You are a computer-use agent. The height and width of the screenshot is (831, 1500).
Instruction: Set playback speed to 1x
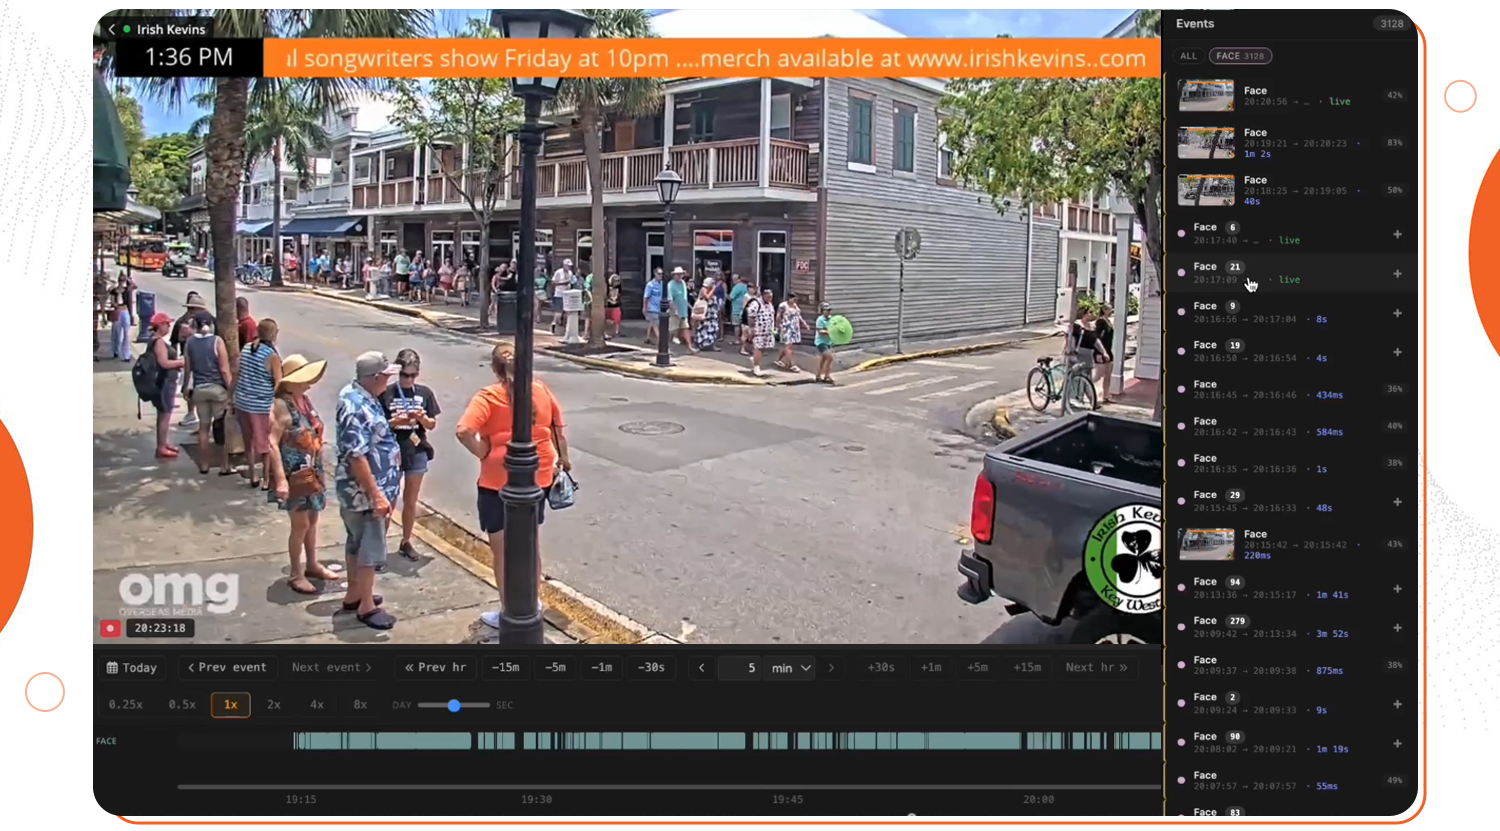click(x=231, y=705)
